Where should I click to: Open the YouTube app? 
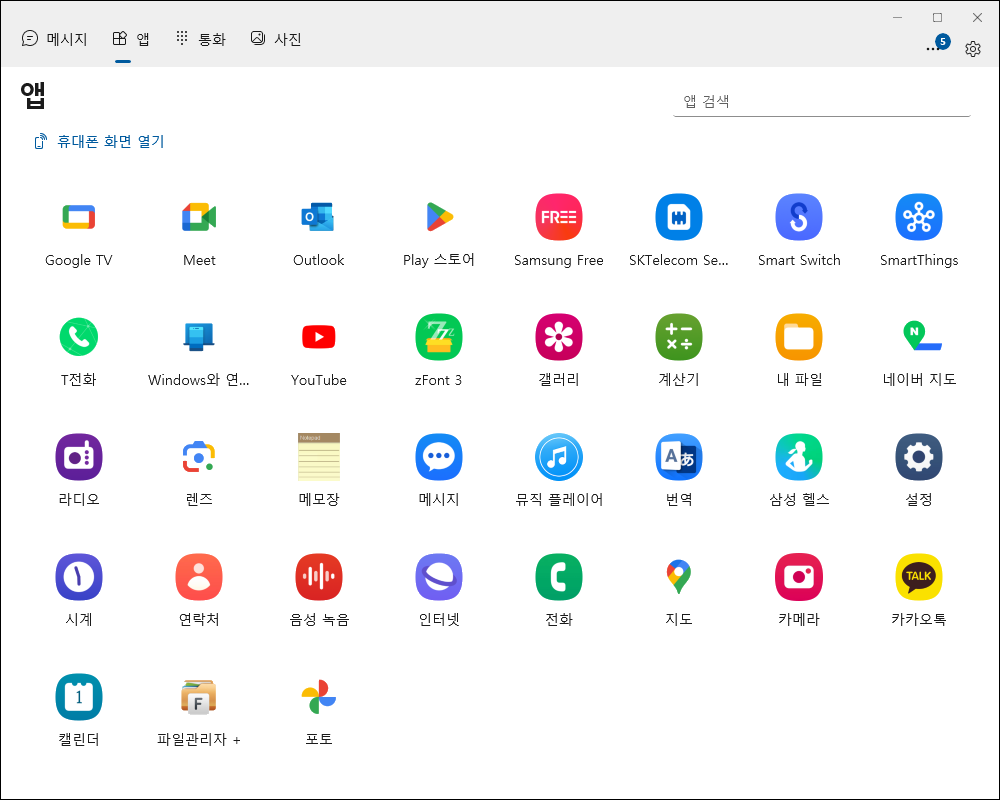pos(318,337)
